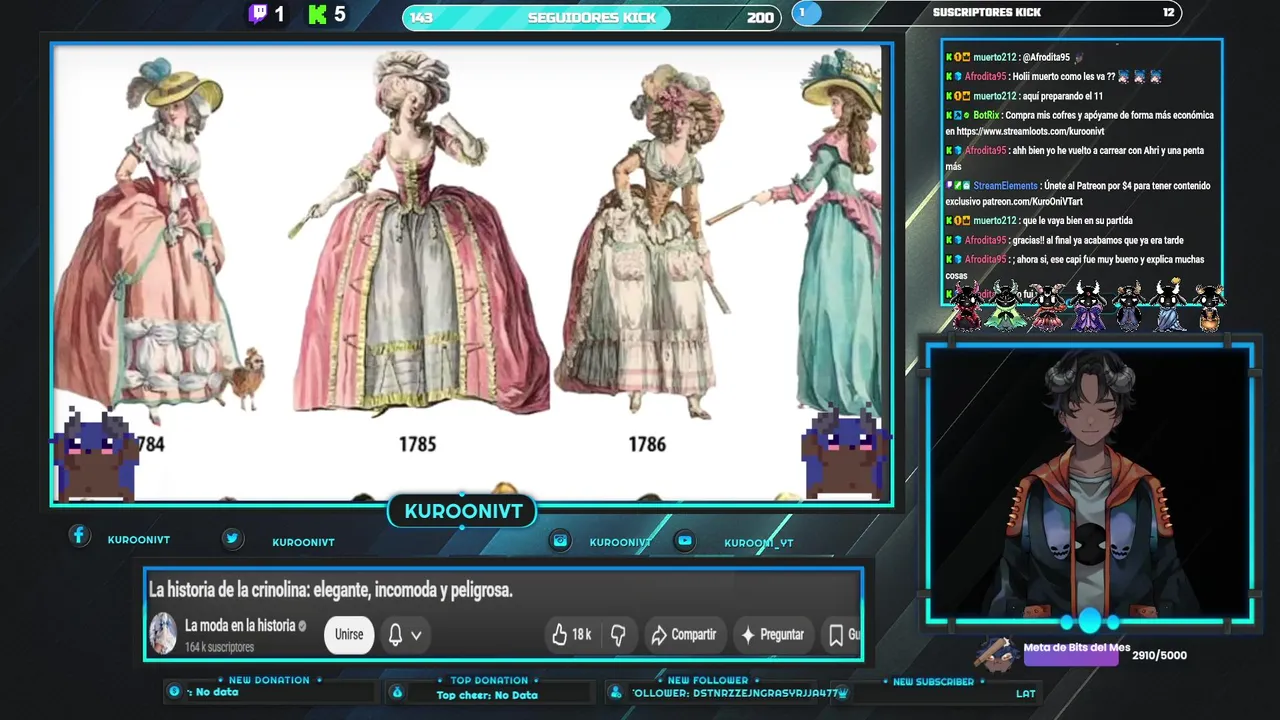Dislike the video with thumbs-down icon
This screenshot has width=1280, height=720.
click(618, 634)
